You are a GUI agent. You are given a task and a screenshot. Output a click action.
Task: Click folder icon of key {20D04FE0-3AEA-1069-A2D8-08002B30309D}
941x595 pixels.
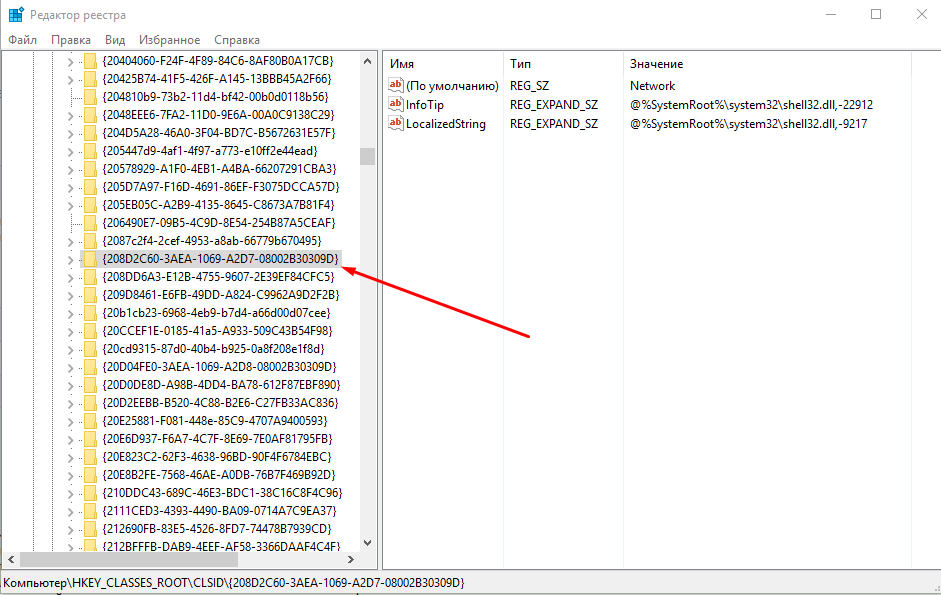tap(90, 367)
